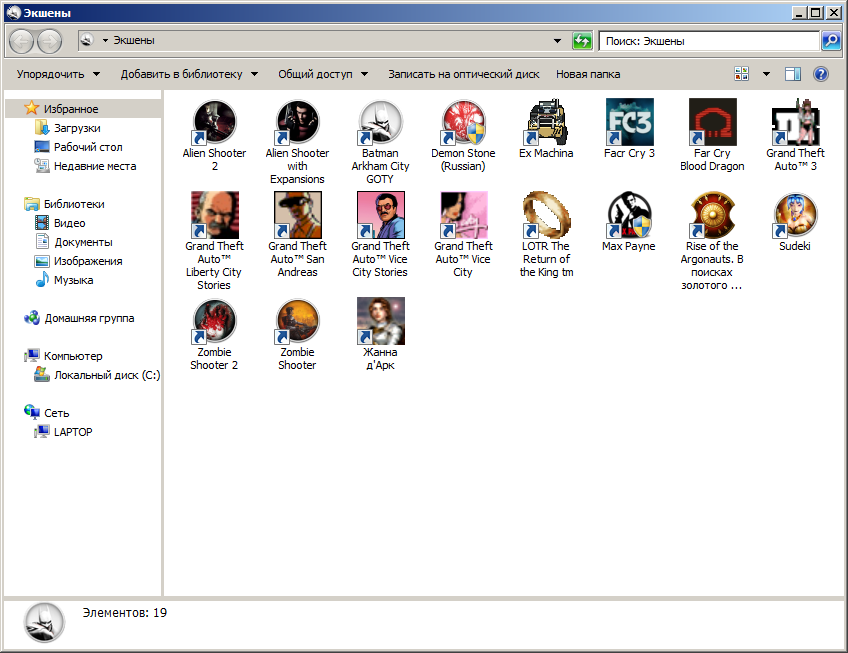Select Домашняя группа in the sidebar
This screenshot has height=653, width=848.
click(89, 318)
